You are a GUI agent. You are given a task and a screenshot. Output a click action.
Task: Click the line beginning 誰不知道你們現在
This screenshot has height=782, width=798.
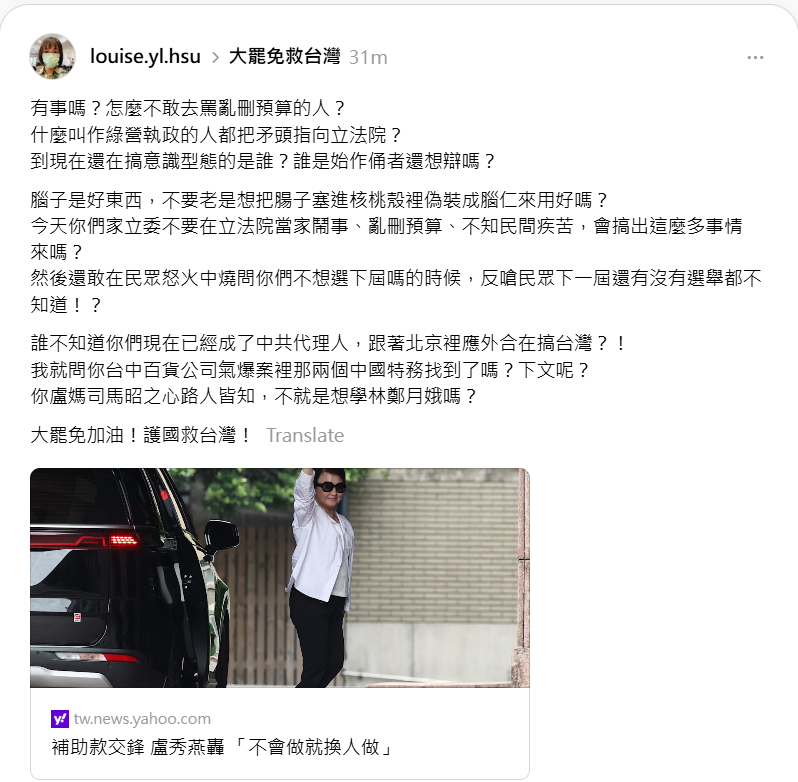(x=328, y=343)
